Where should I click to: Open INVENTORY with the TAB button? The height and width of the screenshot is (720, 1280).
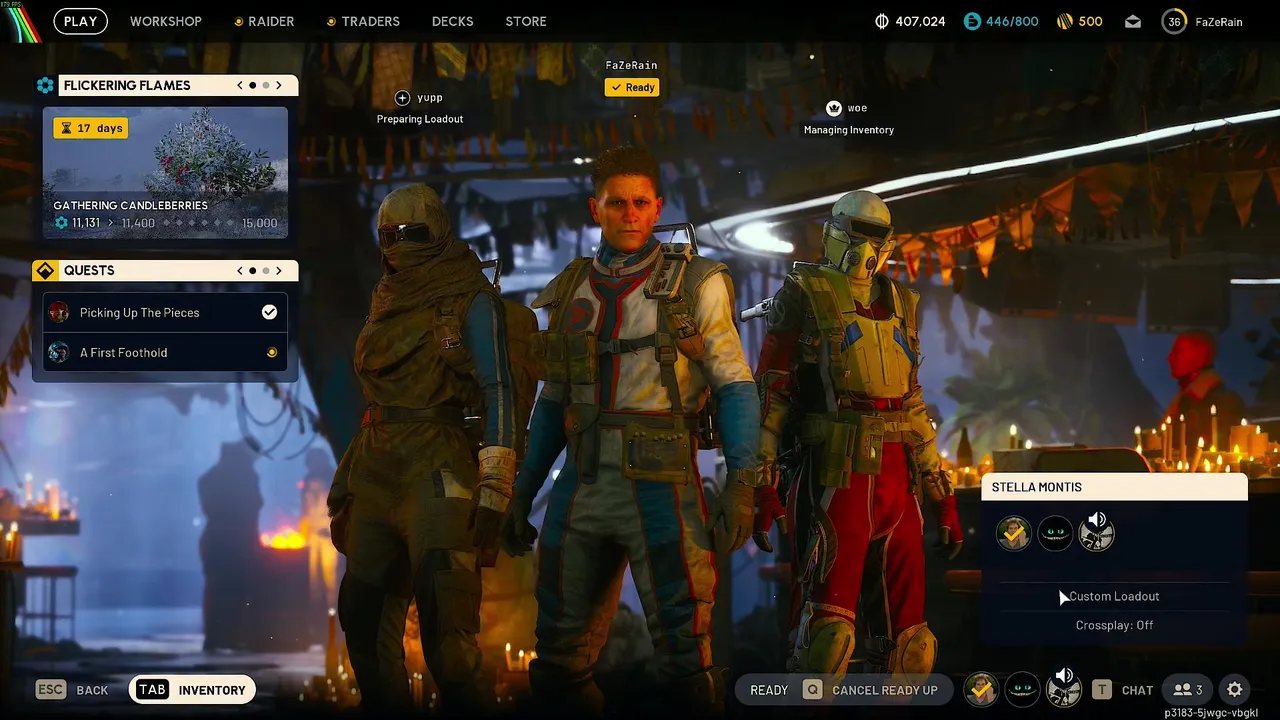point(192,690)
